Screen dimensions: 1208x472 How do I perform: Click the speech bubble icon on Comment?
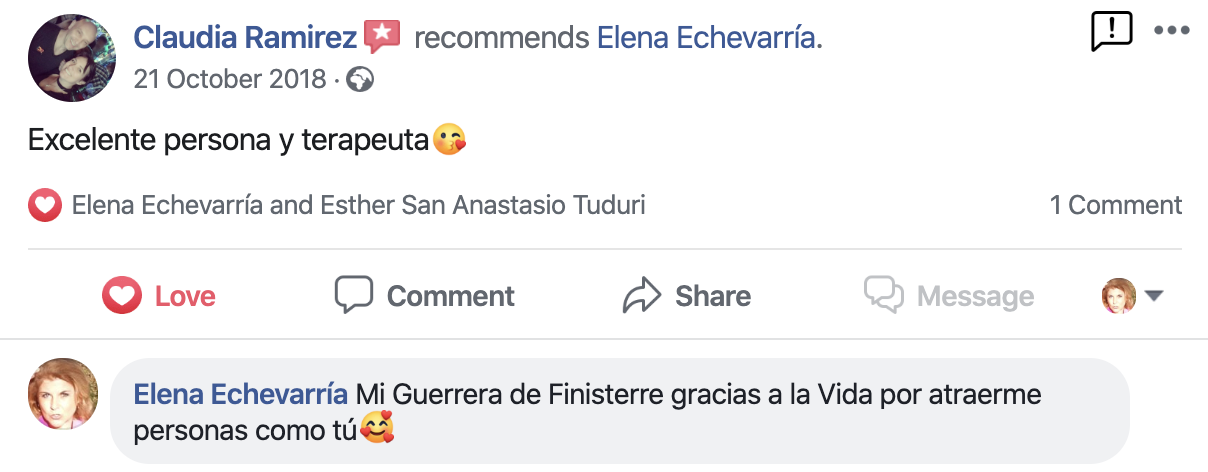tap(354, 295)
